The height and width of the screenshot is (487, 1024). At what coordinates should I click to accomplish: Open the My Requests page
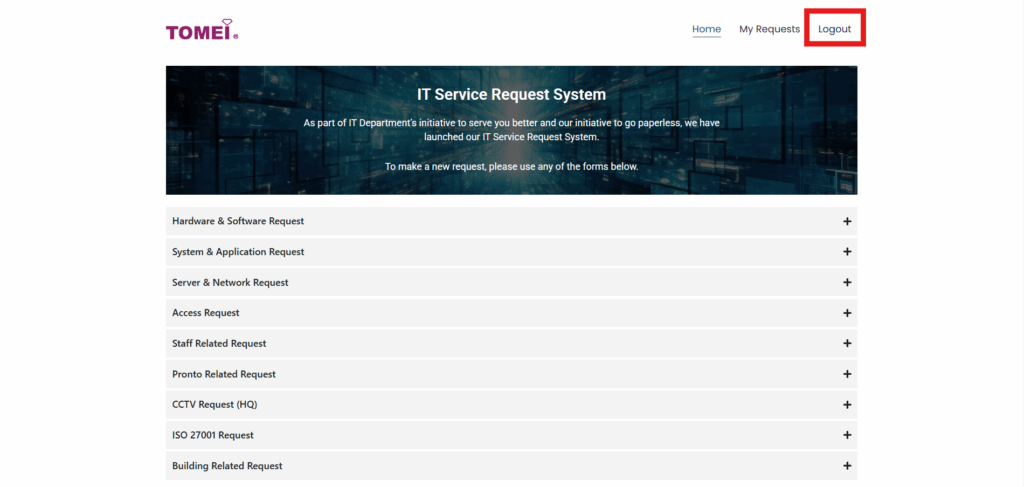click(769, 29)
